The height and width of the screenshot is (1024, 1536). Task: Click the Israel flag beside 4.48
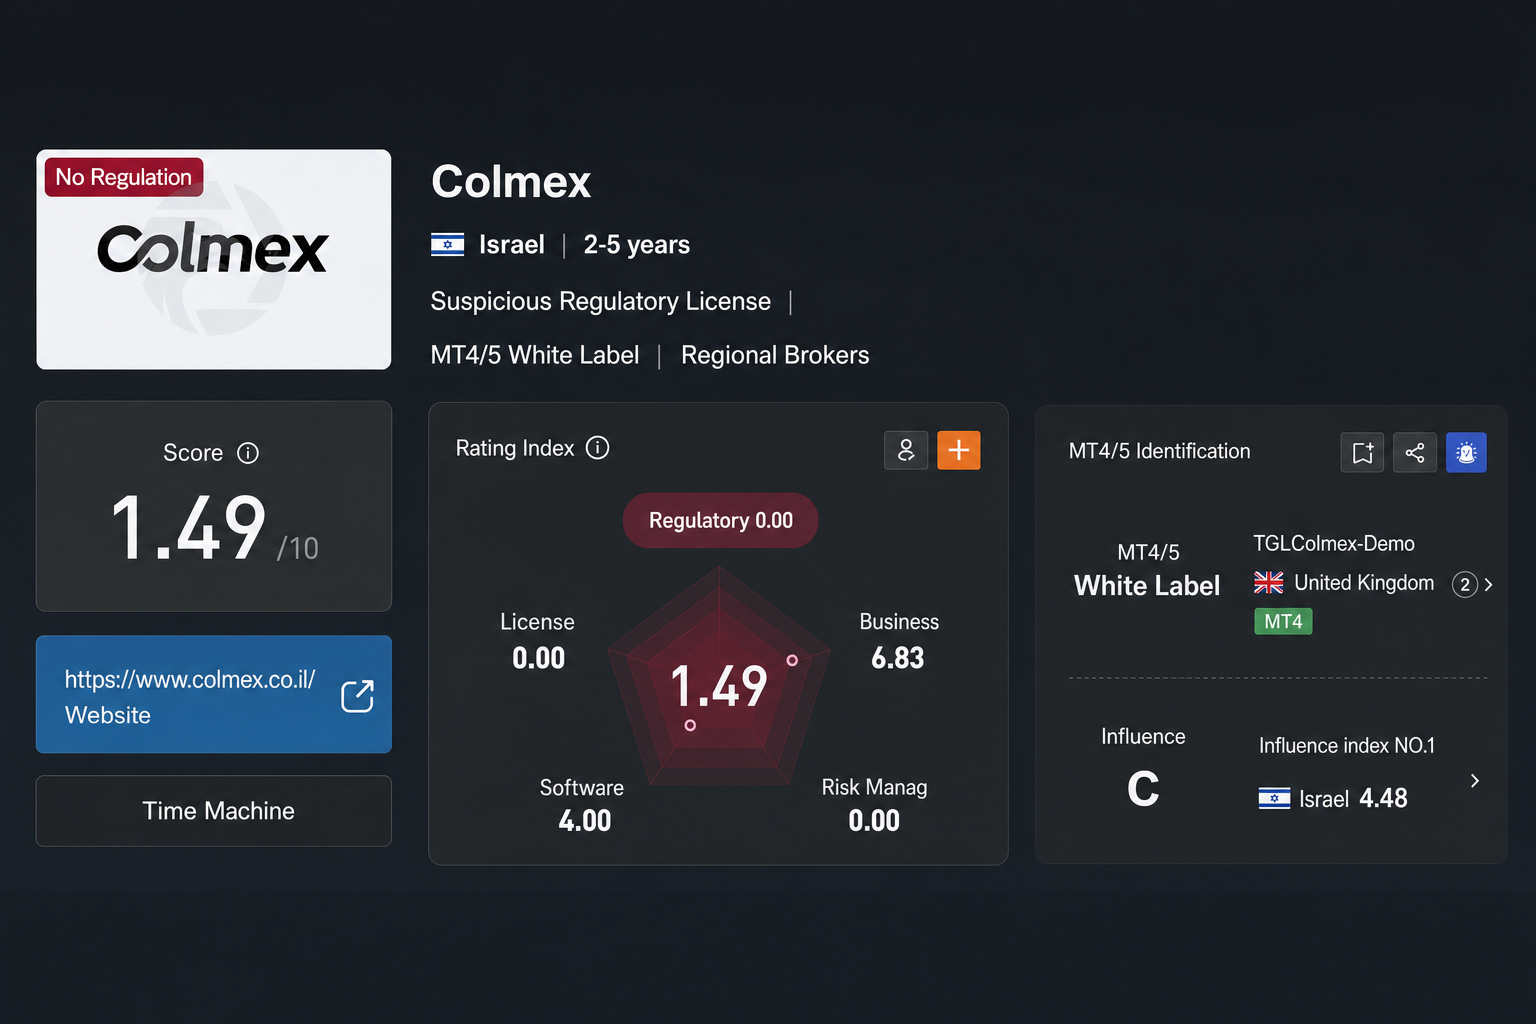point(1274,798)
